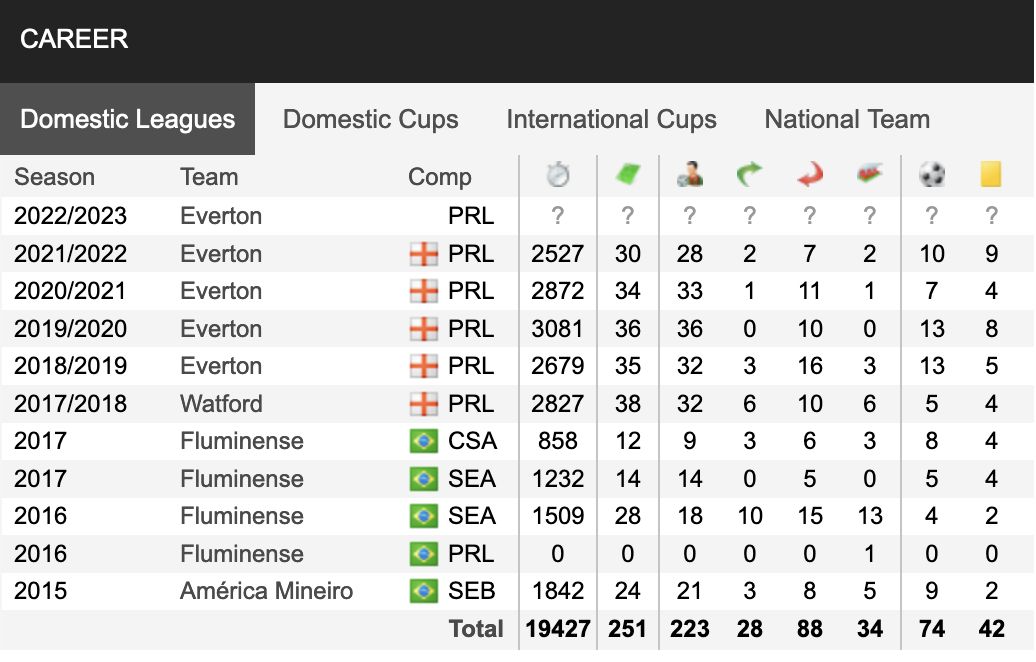Click the Season column header
The image size is (1036, 662).
pos(54,177)
